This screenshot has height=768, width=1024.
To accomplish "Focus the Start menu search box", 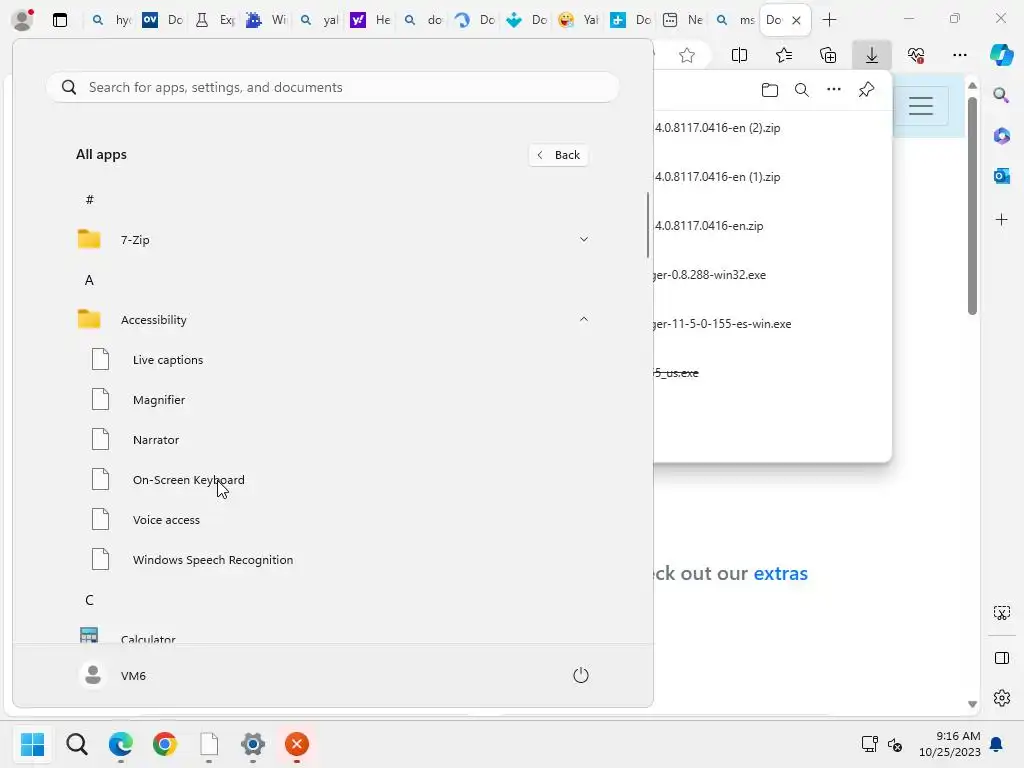I will [332, 87].
